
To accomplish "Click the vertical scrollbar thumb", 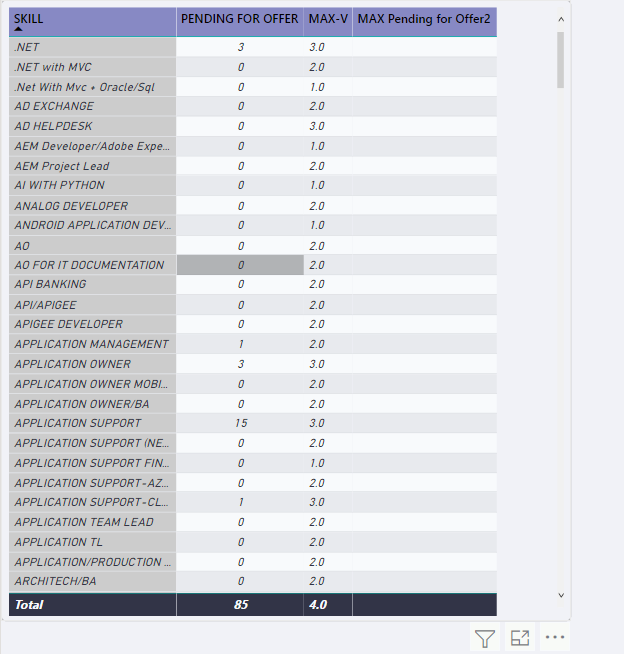I will [x=561, y=60].
